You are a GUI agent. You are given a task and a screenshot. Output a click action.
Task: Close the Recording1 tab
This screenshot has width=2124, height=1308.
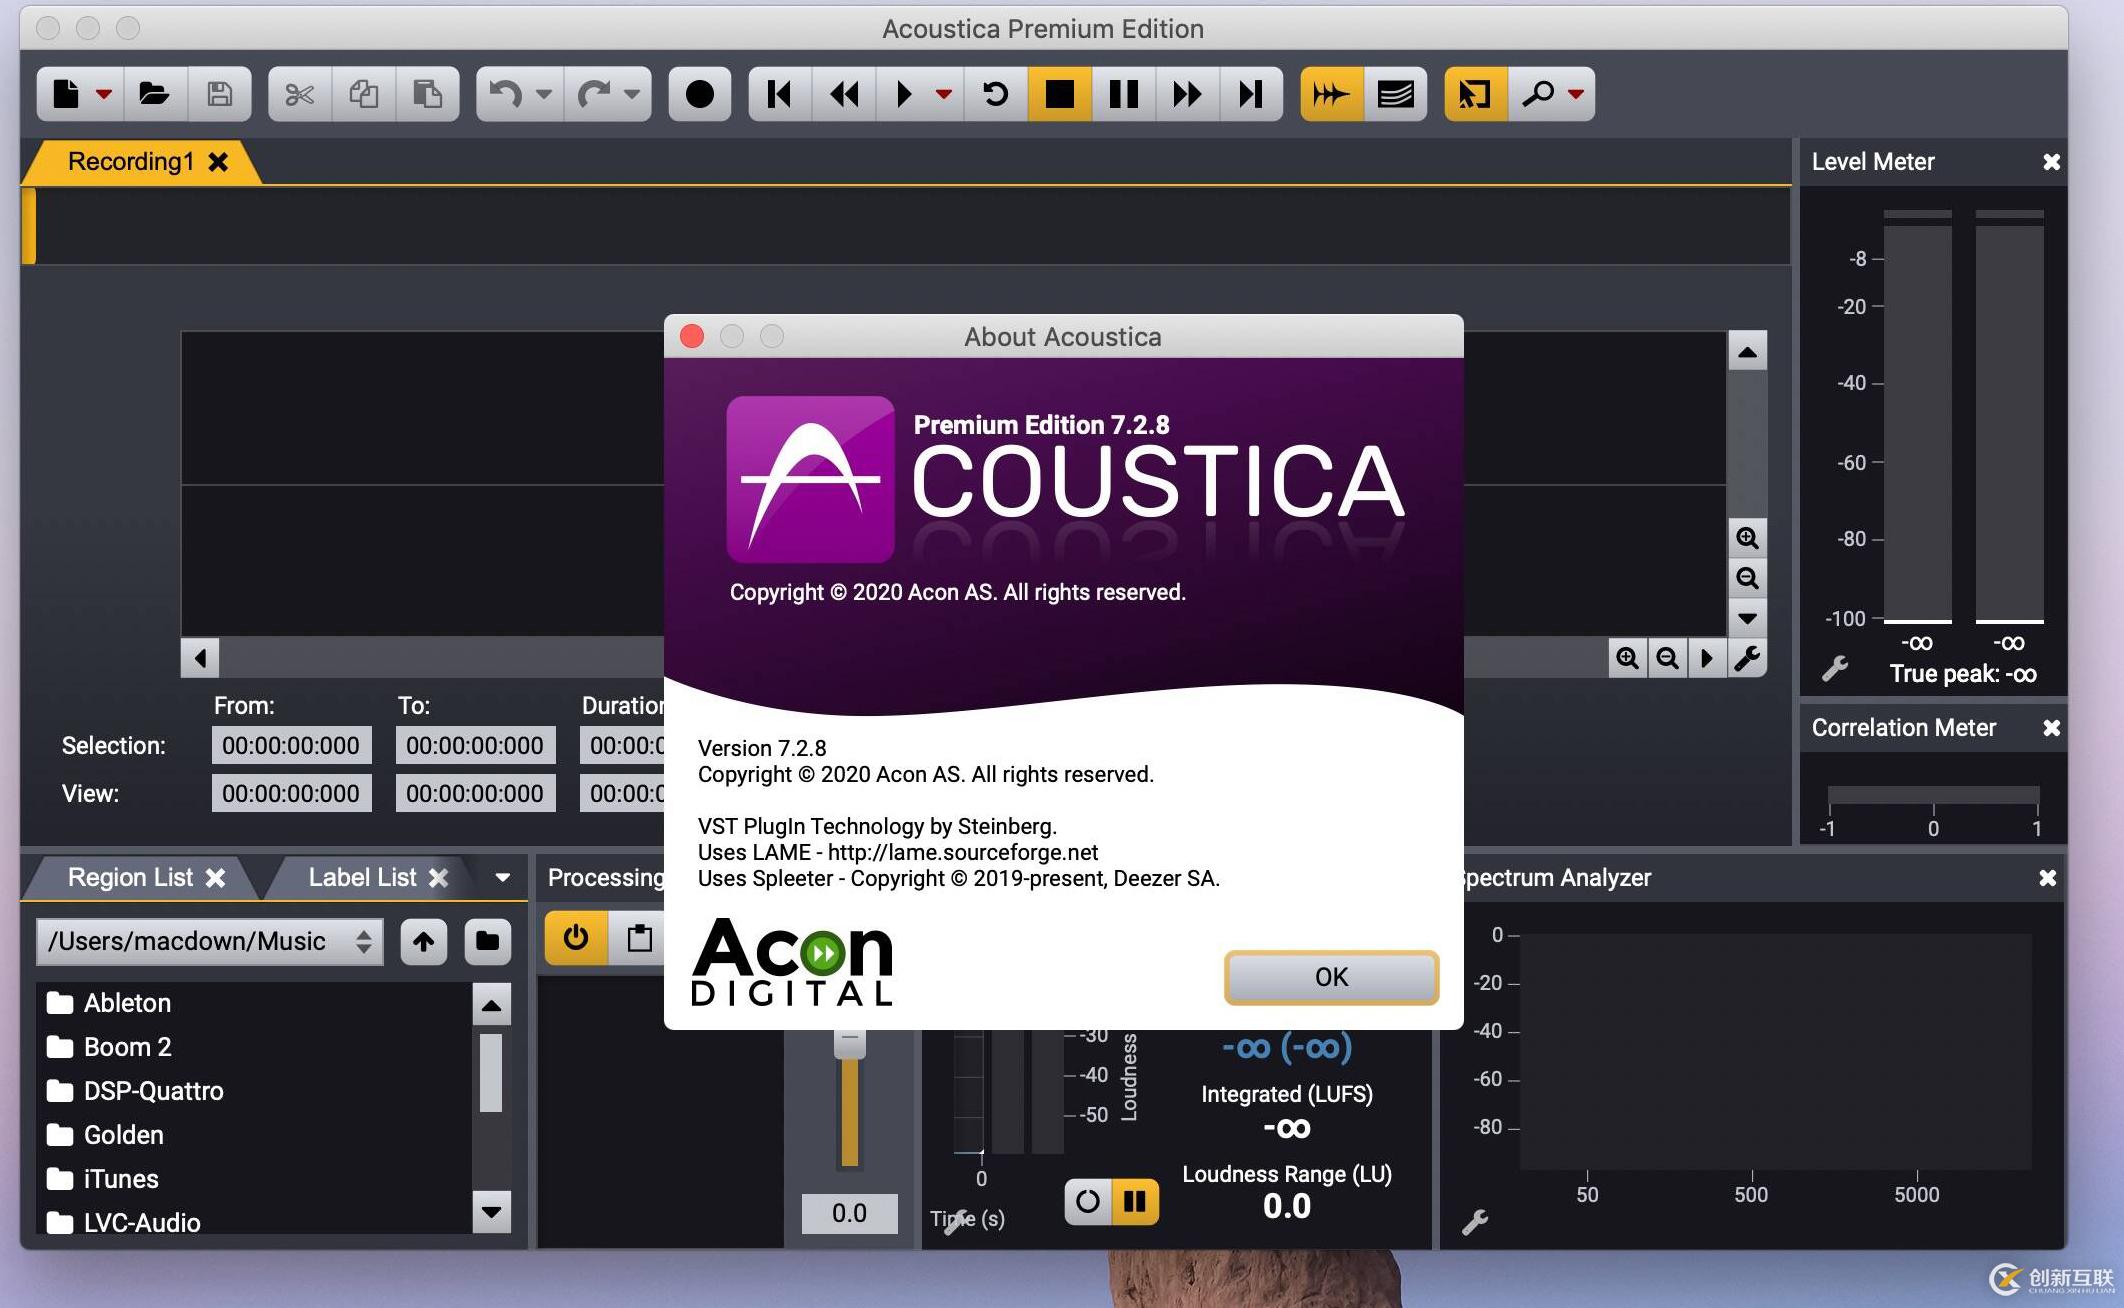(218, 162)
